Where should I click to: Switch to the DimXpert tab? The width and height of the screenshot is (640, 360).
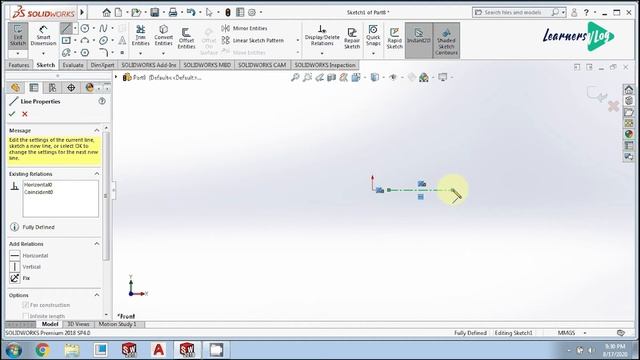click(102, 65)
